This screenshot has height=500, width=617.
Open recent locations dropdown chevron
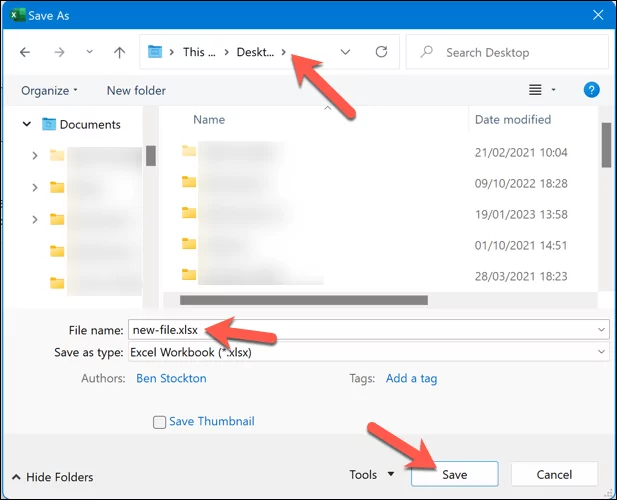(x=90, y=52)
